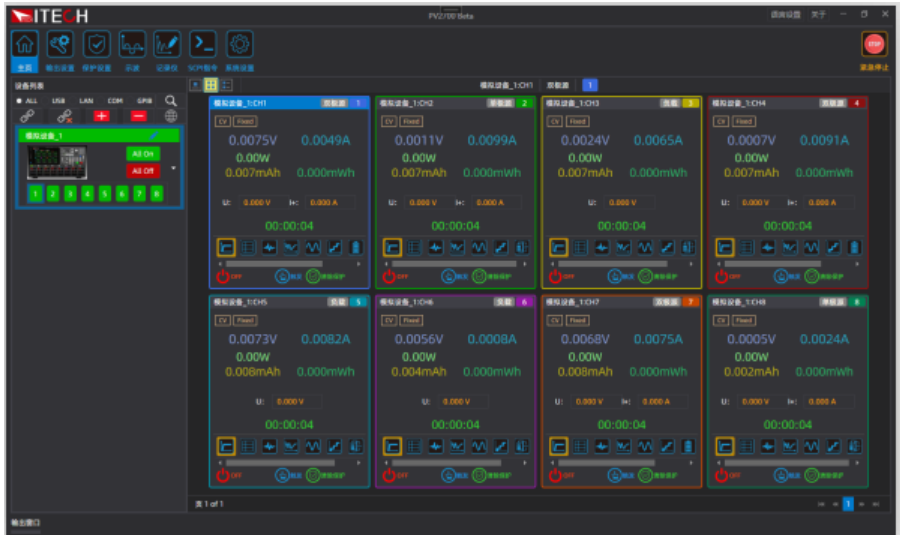Select the USB connection filter radio
Screen dimensions: 904x543
(58, 101)
